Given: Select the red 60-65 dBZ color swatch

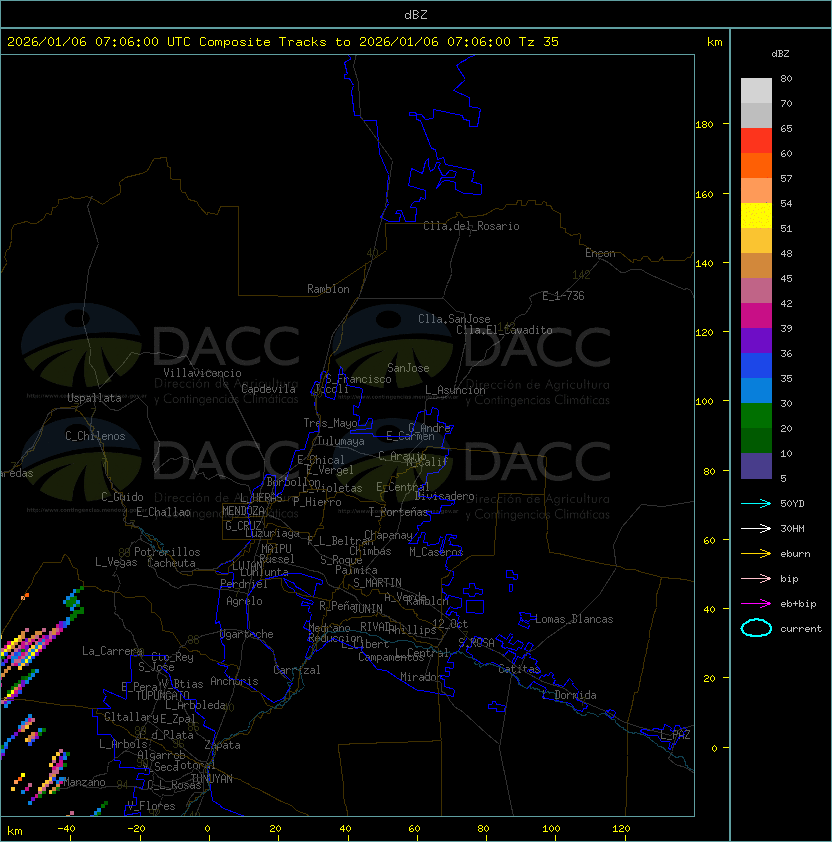Looking at the screenshot, I should pos(756,141).
